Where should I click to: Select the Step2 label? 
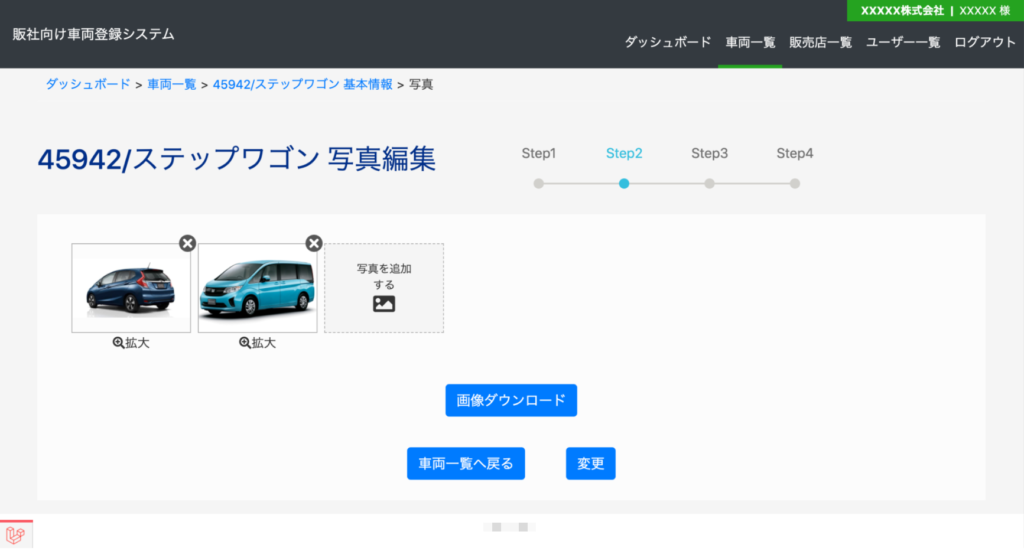click(x=624, y=153)
